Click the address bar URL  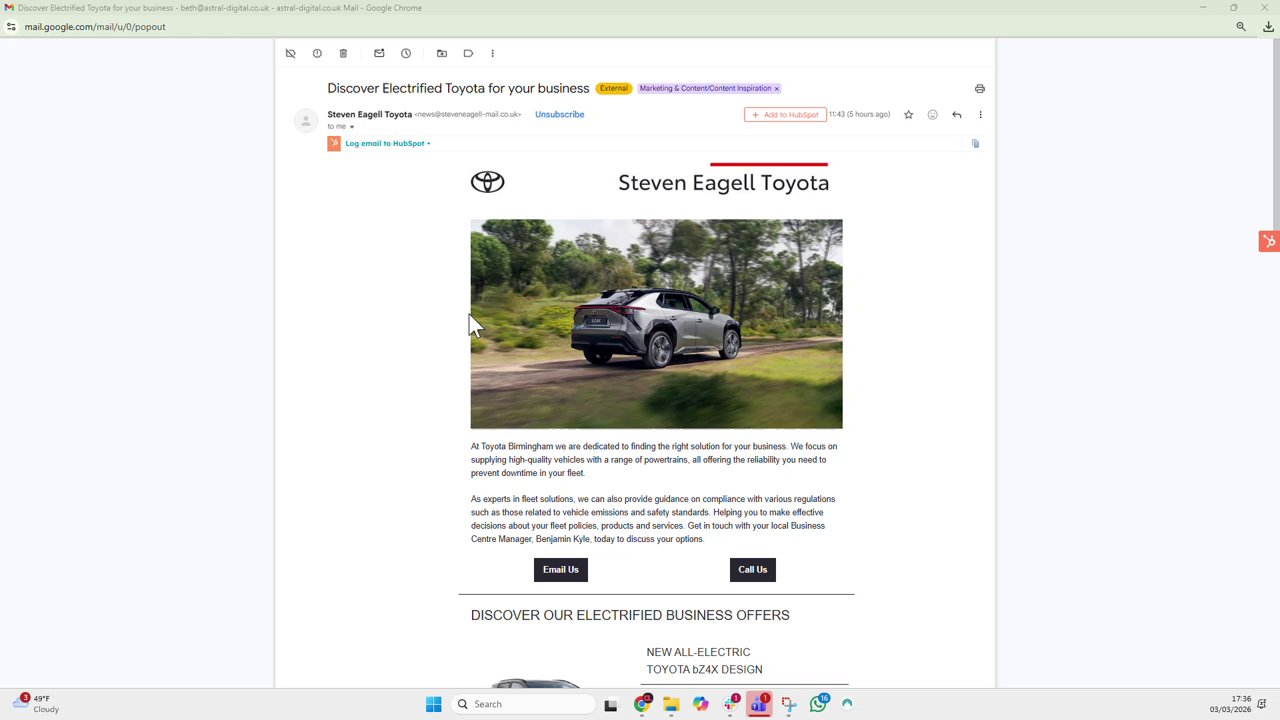coord(95,27)
